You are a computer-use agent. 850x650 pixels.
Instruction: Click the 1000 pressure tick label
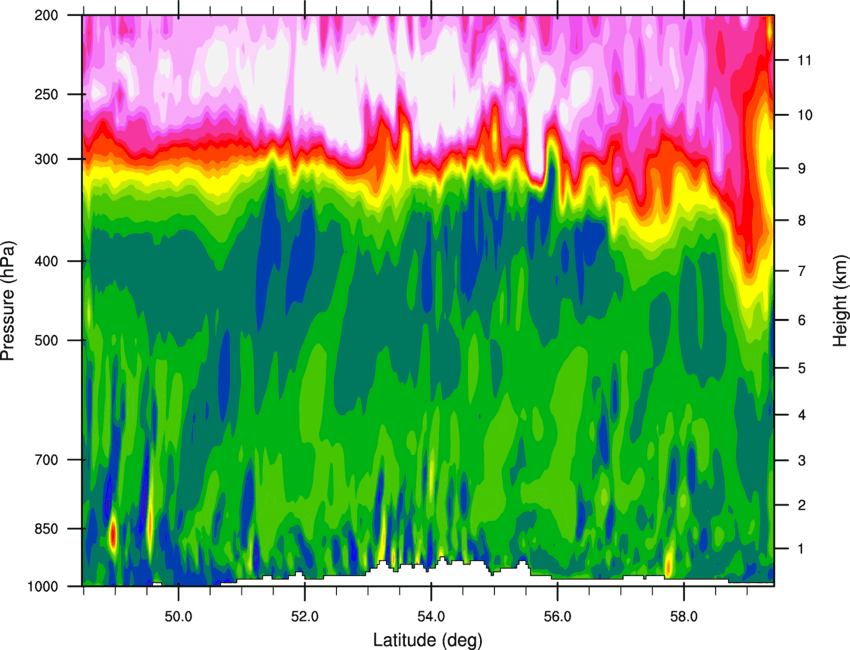coord(43,587)
